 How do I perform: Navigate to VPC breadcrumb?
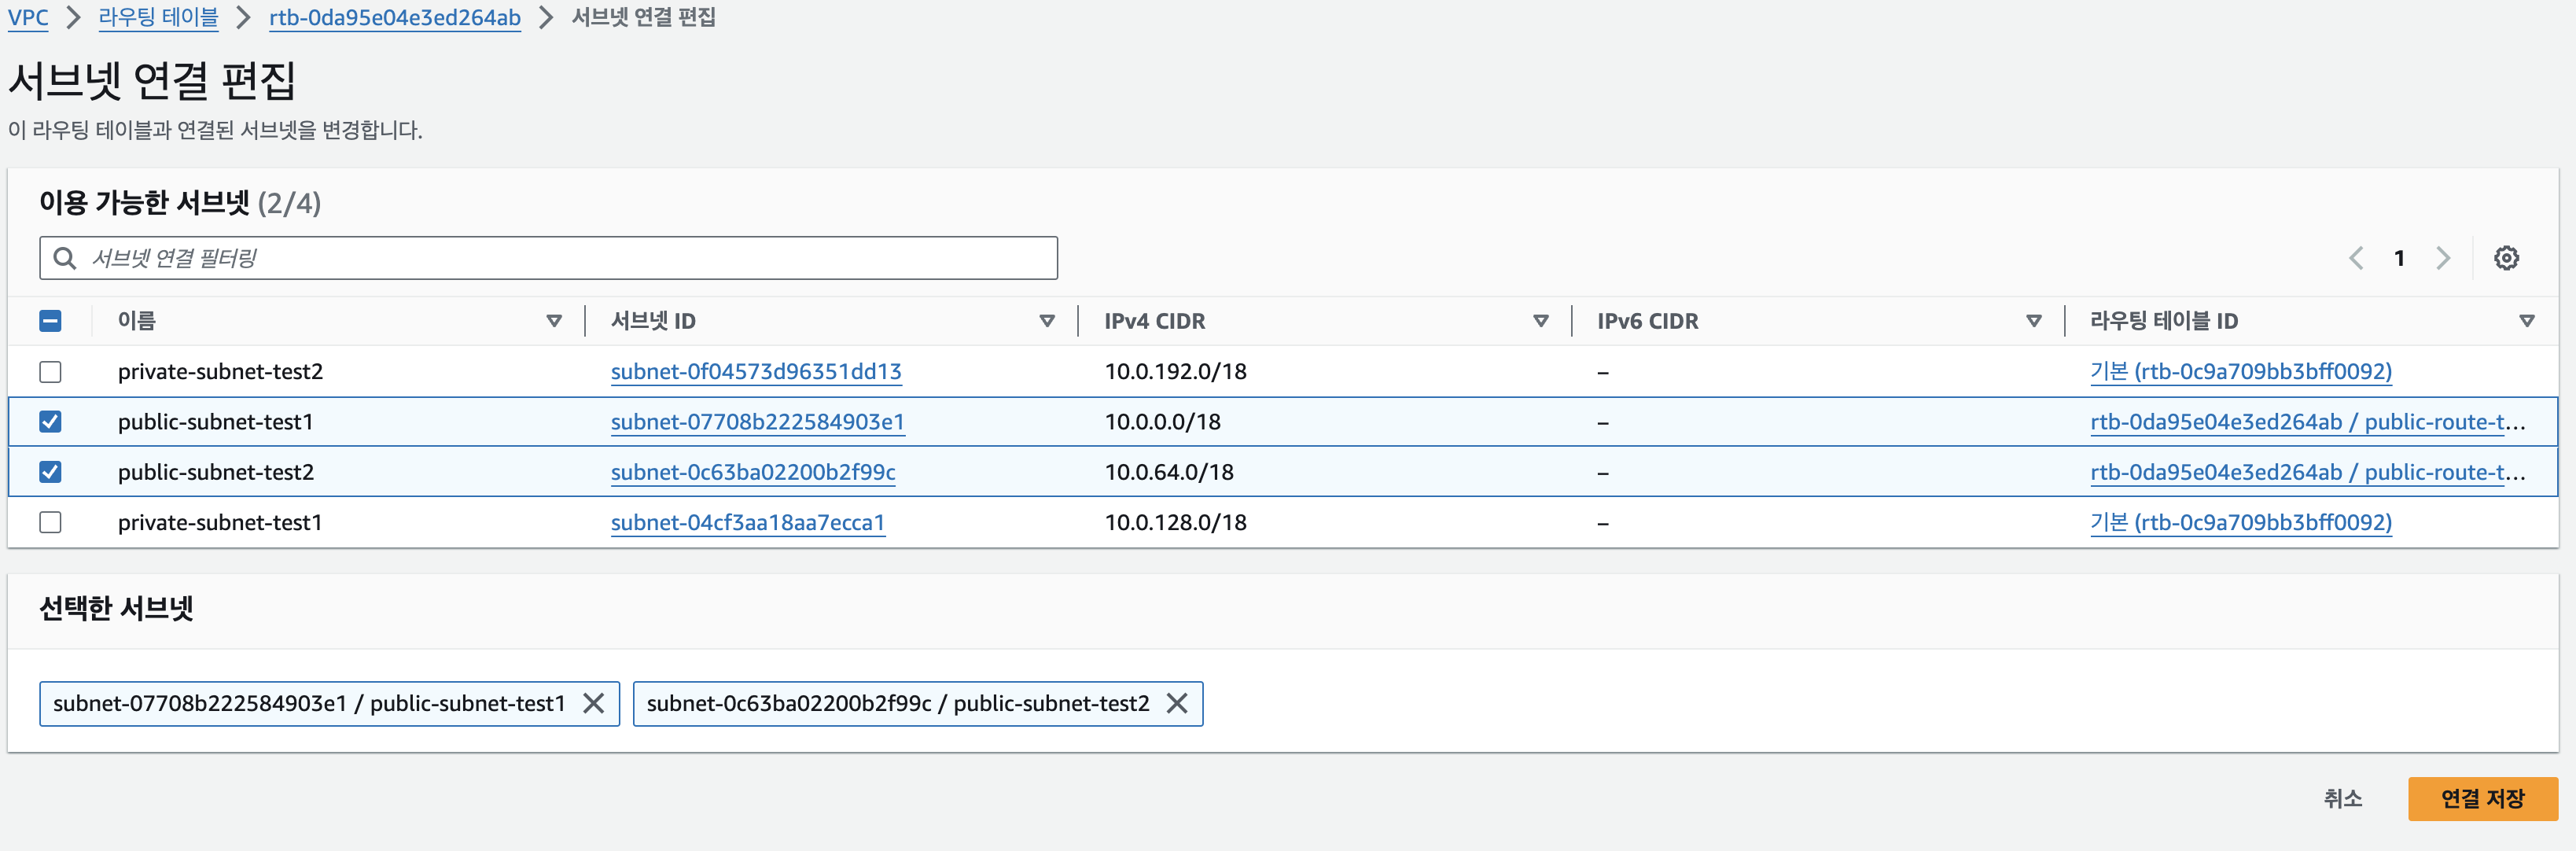pyautogui.click(x=28, y=17)
